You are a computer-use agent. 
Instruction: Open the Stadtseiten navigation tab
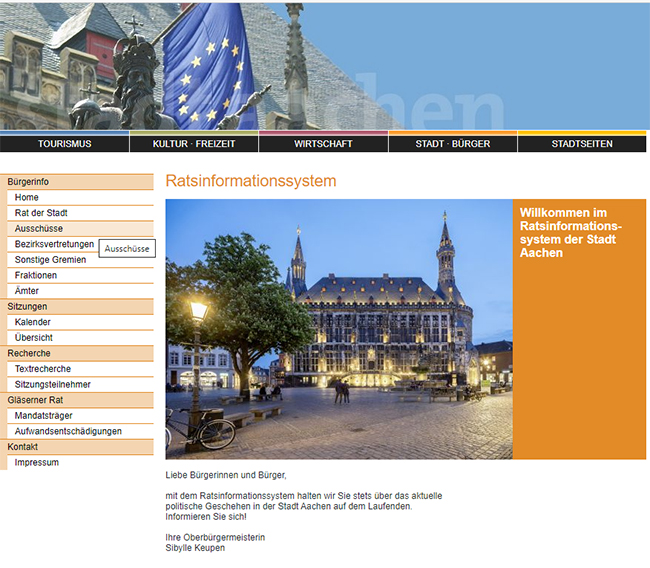[582, 144]
